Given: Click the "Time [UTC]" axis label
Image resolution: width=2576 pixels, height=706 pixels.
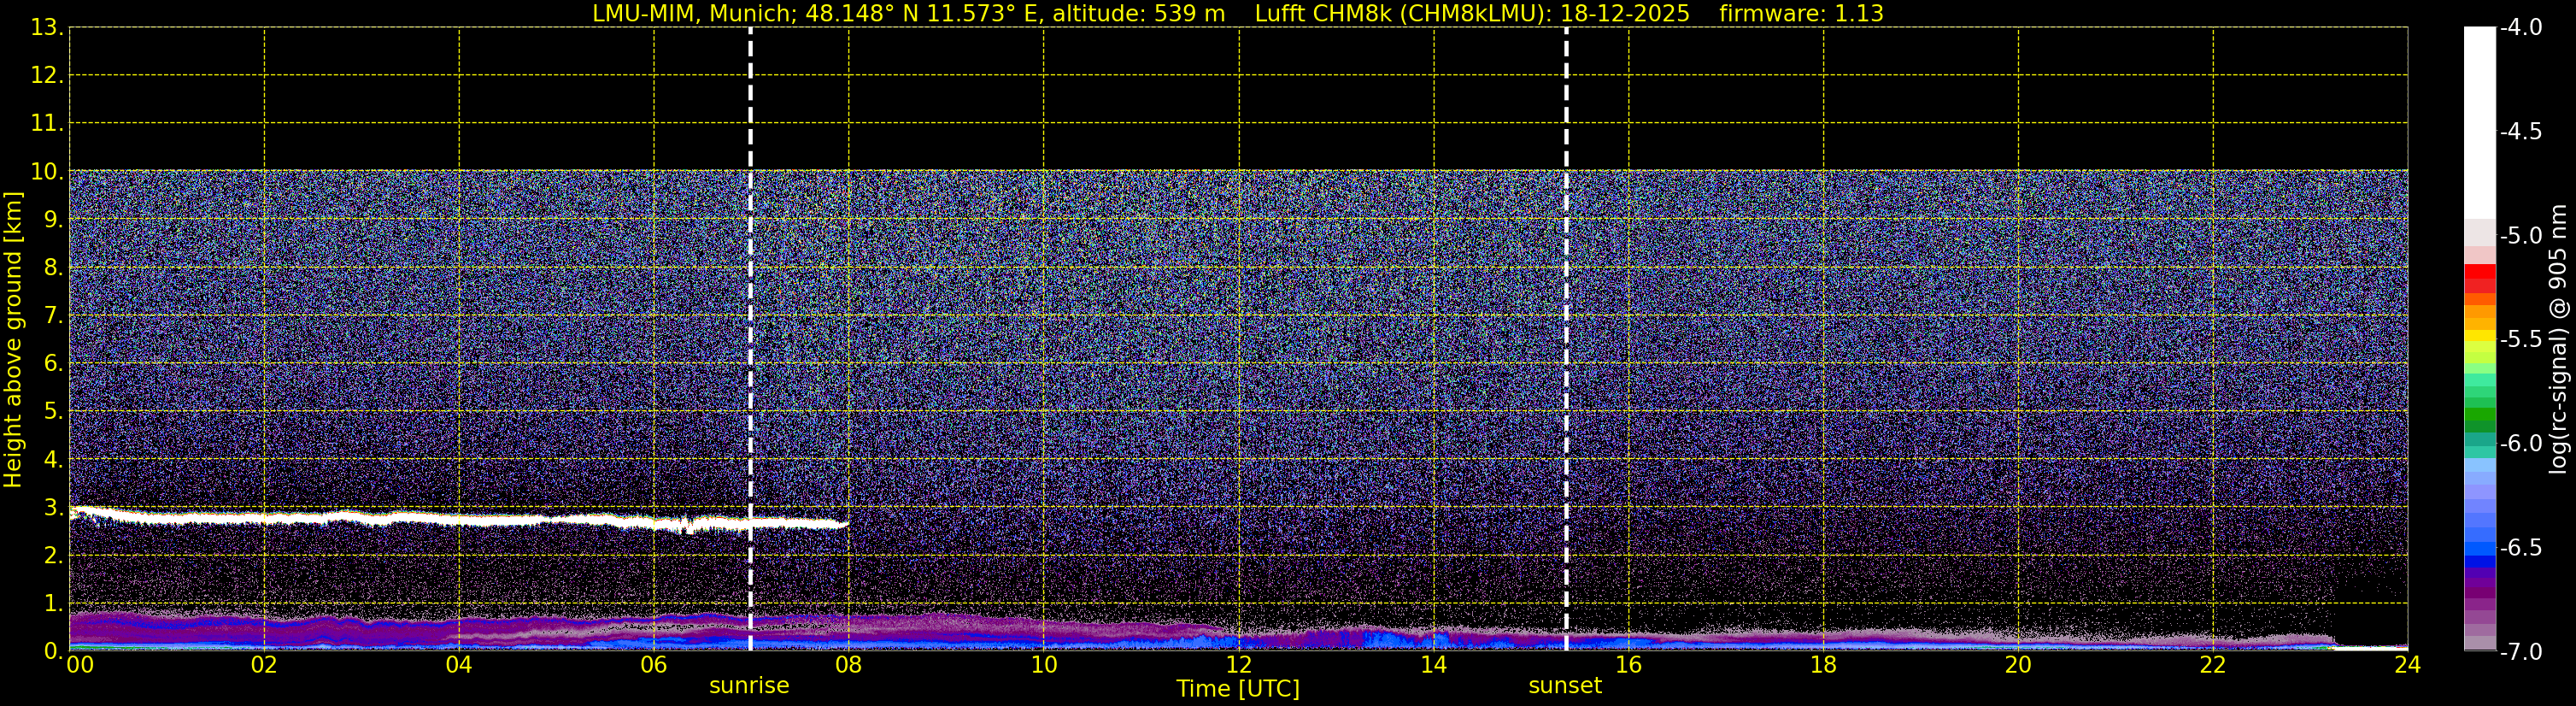Looking at the screenshot, I should 1238,689.
